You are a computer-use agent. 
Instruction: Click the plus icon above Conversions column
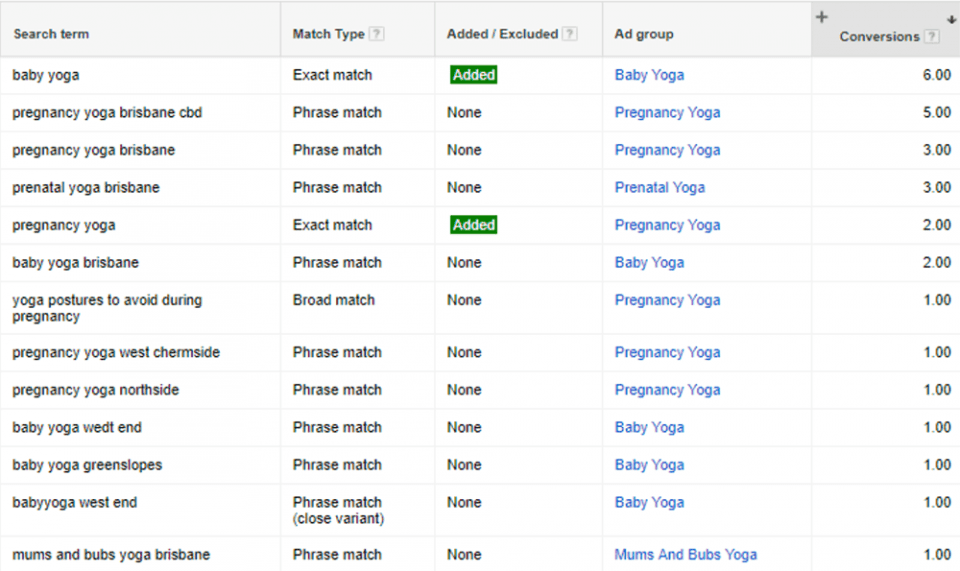click(x=822, y=17)
